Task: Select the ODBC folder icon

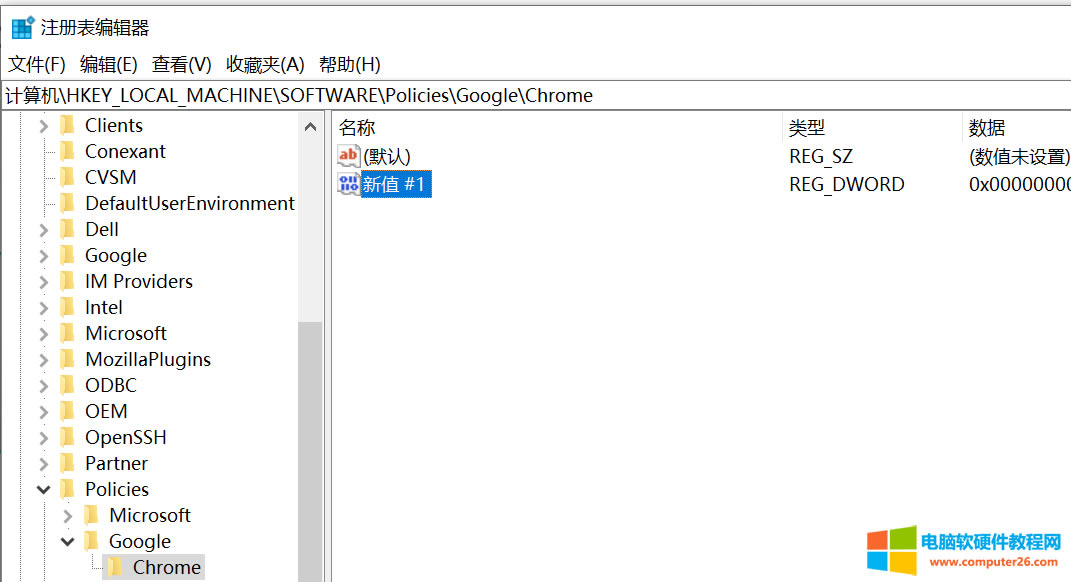Action: (x=68, y=385)
